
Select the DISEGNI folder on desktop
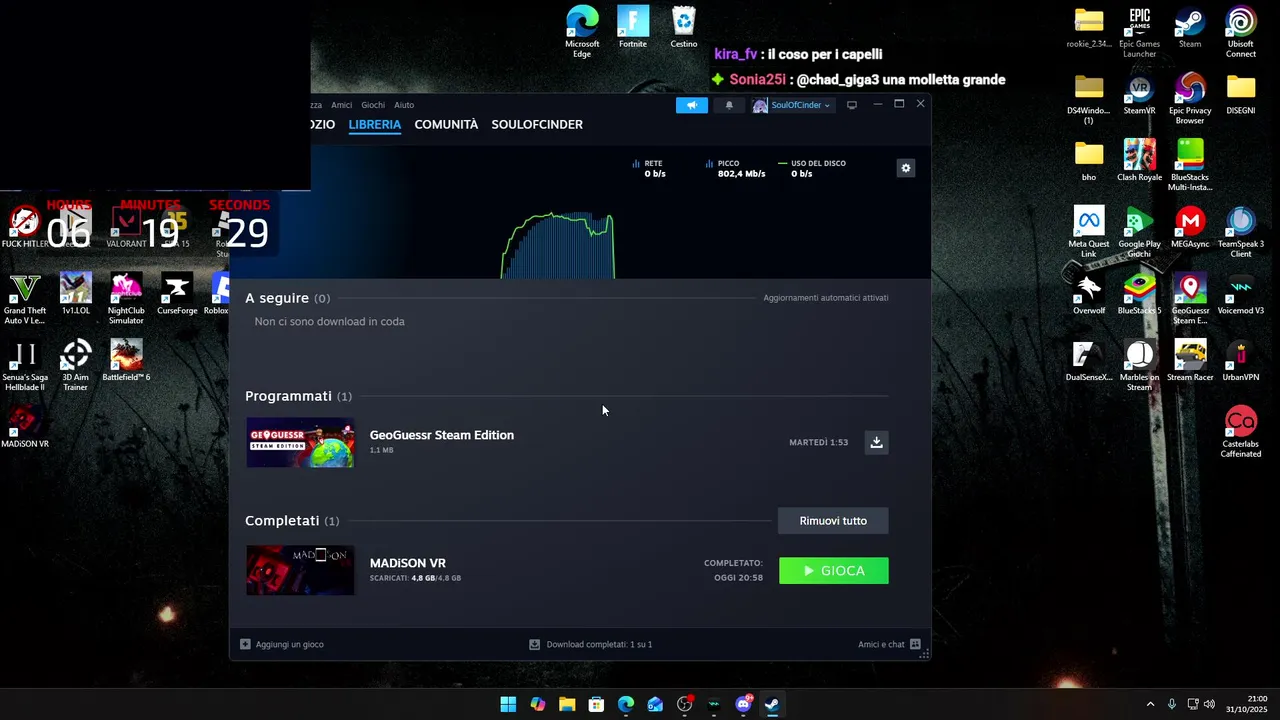tap(1241, 95)
